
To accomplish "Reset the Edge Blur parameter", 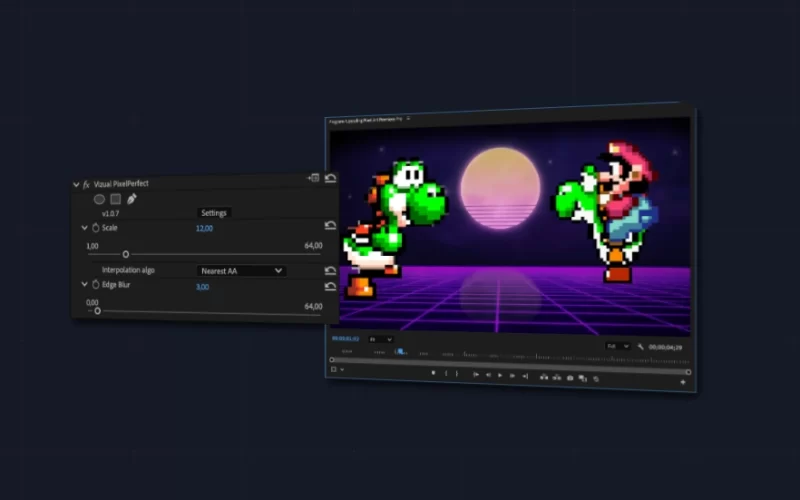I will [330, 286].
